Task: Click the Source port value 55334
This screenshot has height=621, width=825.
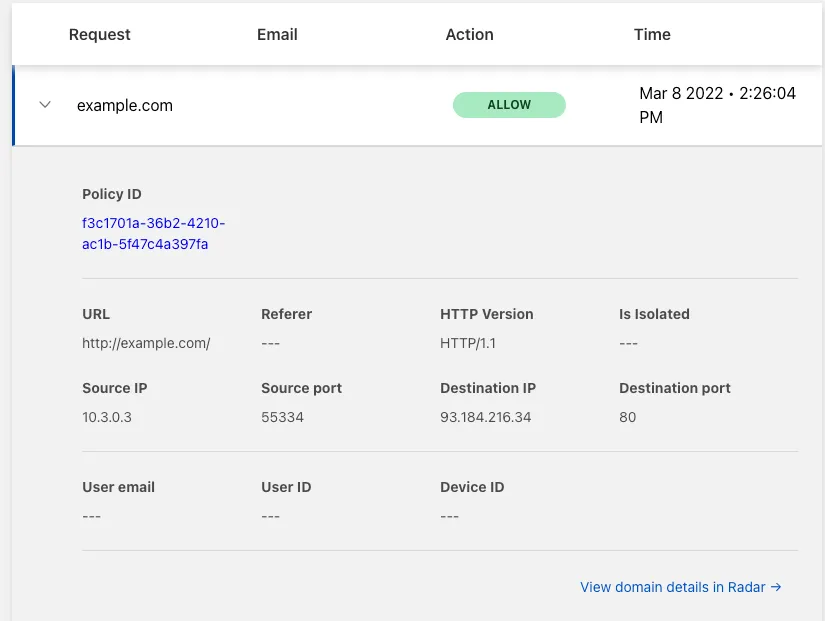Action: (281, 417)
